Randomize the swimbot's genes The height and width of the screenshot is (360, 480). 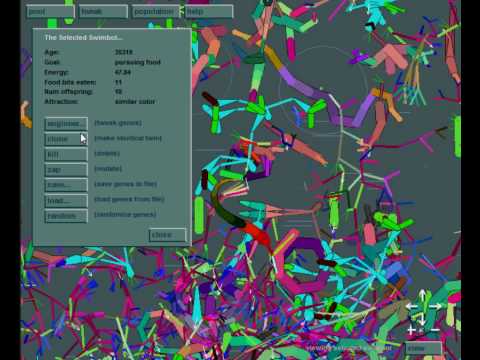(66, 216)
